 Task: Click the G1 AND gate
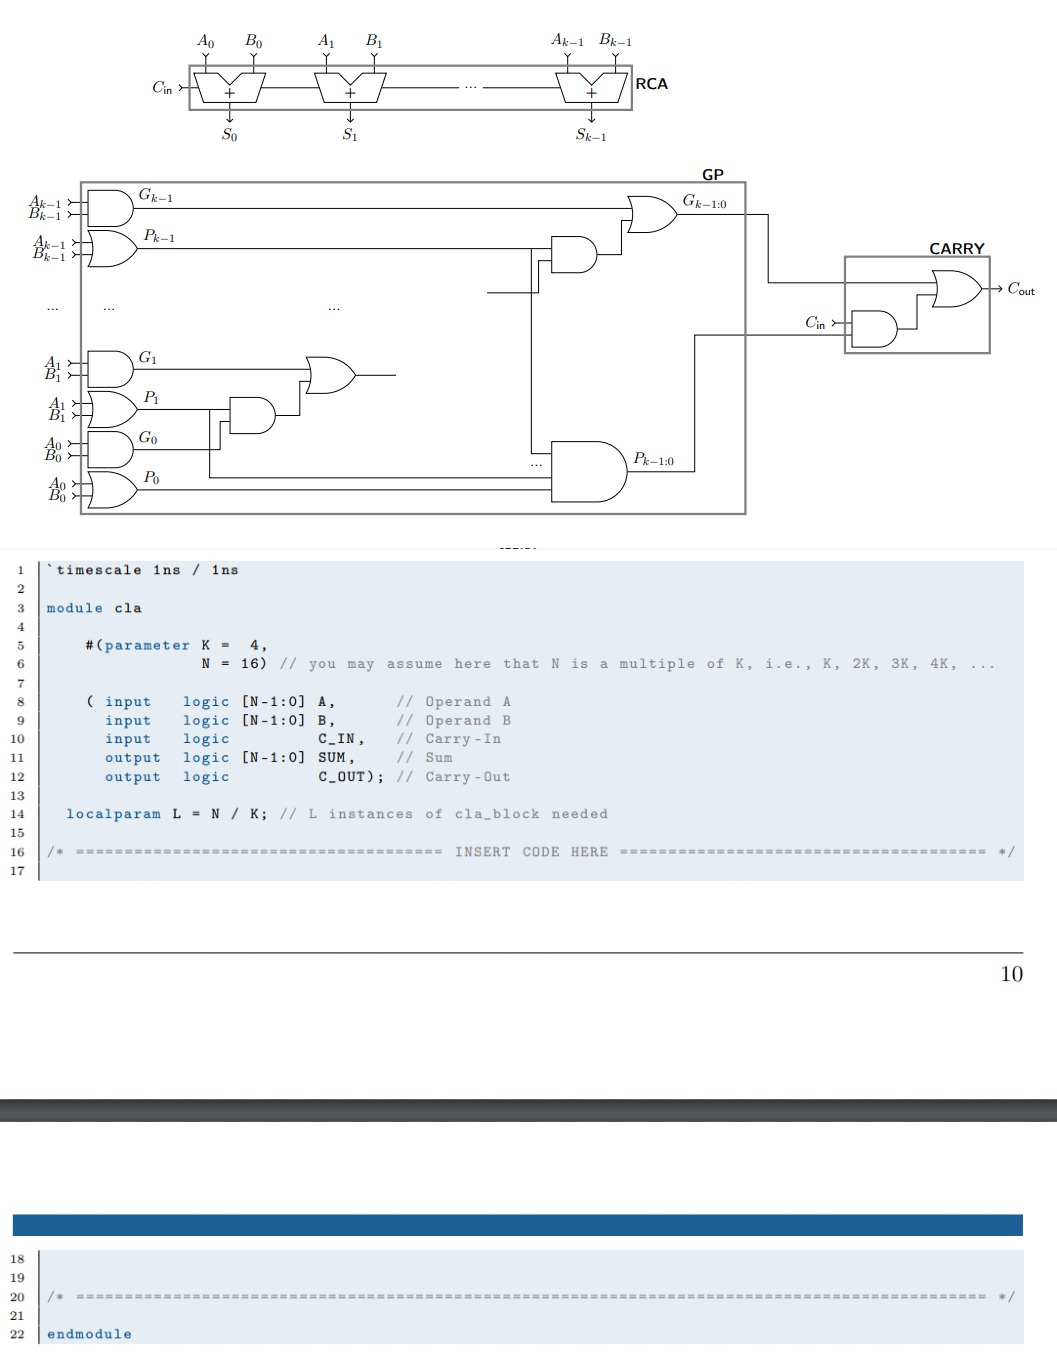[x=110, y=368]
